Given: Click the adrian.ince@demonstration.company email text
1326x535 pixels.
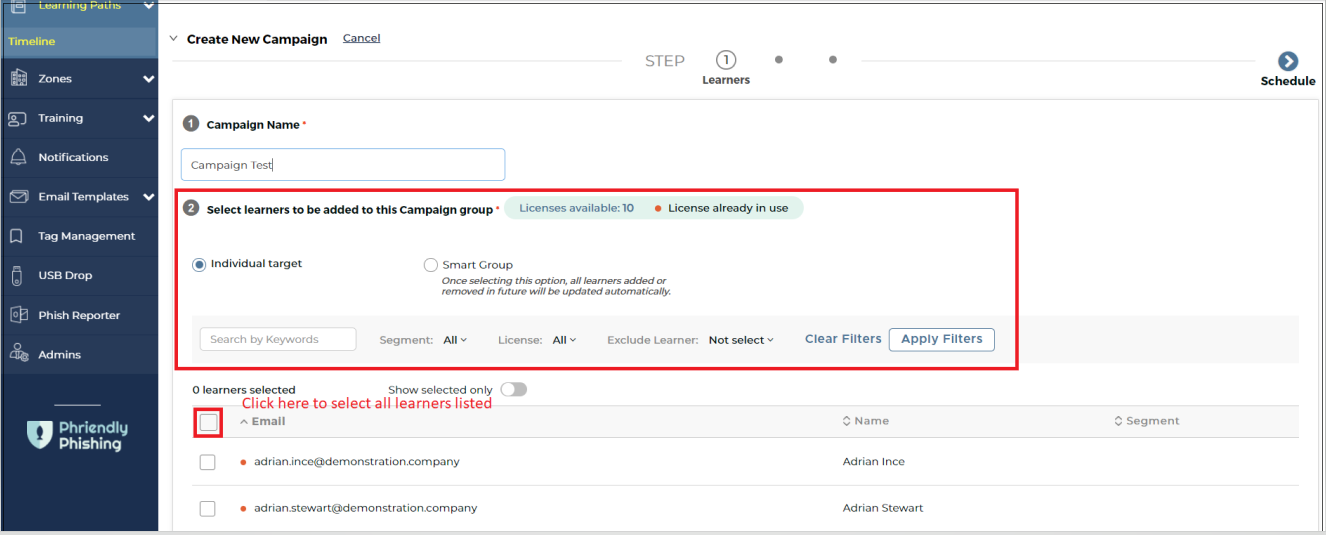Looking at the screenshot, I should (x=356, y=462).
